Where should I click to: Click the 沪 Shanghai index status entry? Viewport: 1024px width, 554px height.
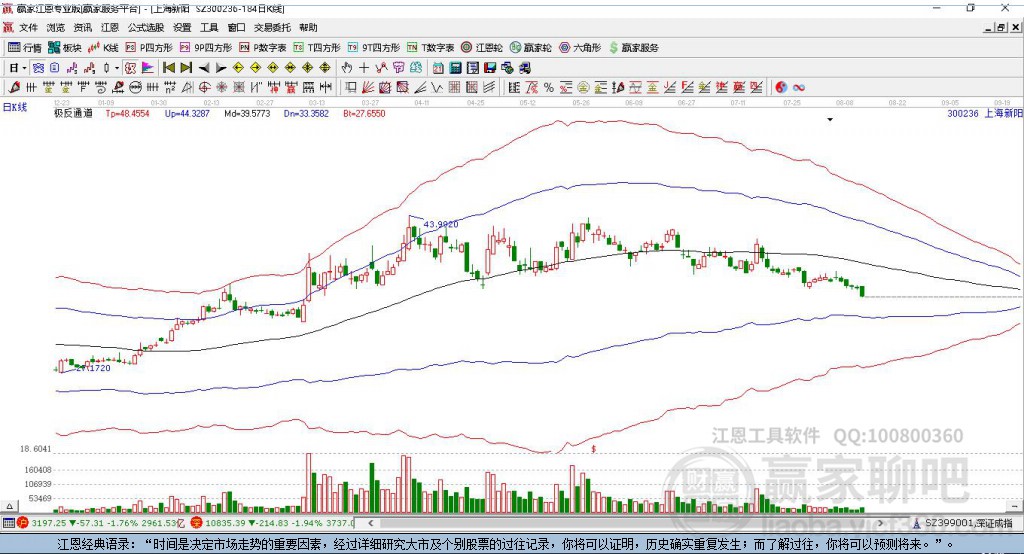point(102,523)
